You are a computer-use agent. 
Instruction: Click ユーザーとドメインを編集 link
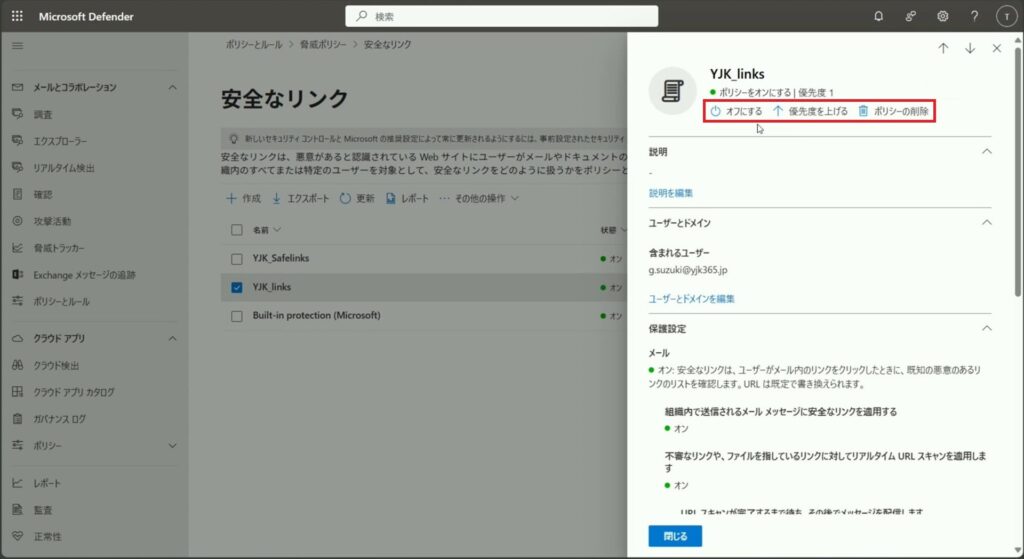[692, 298]
